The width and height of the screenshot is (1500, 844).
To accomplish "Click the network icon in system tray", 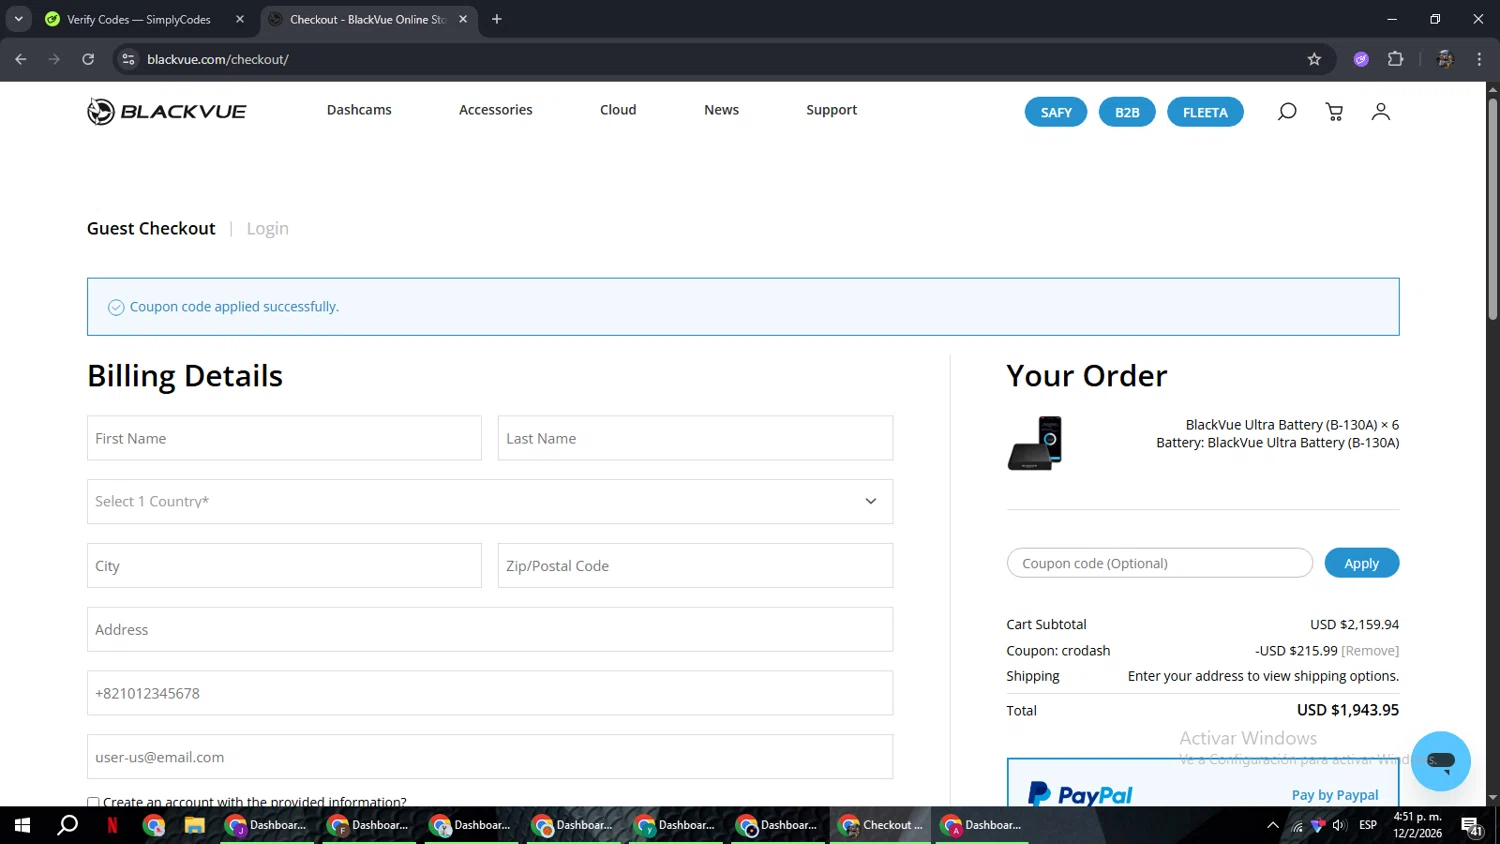I will [1297, 825].
